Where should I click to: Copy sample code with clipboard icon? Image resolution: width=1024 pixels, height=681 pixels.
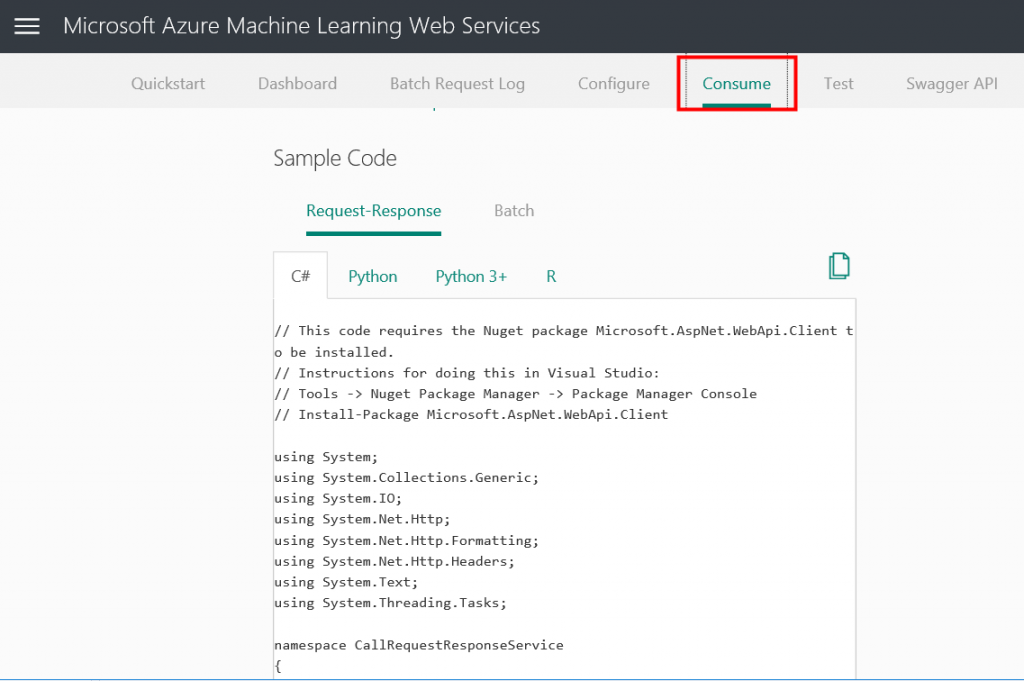(x=839, y=266)
